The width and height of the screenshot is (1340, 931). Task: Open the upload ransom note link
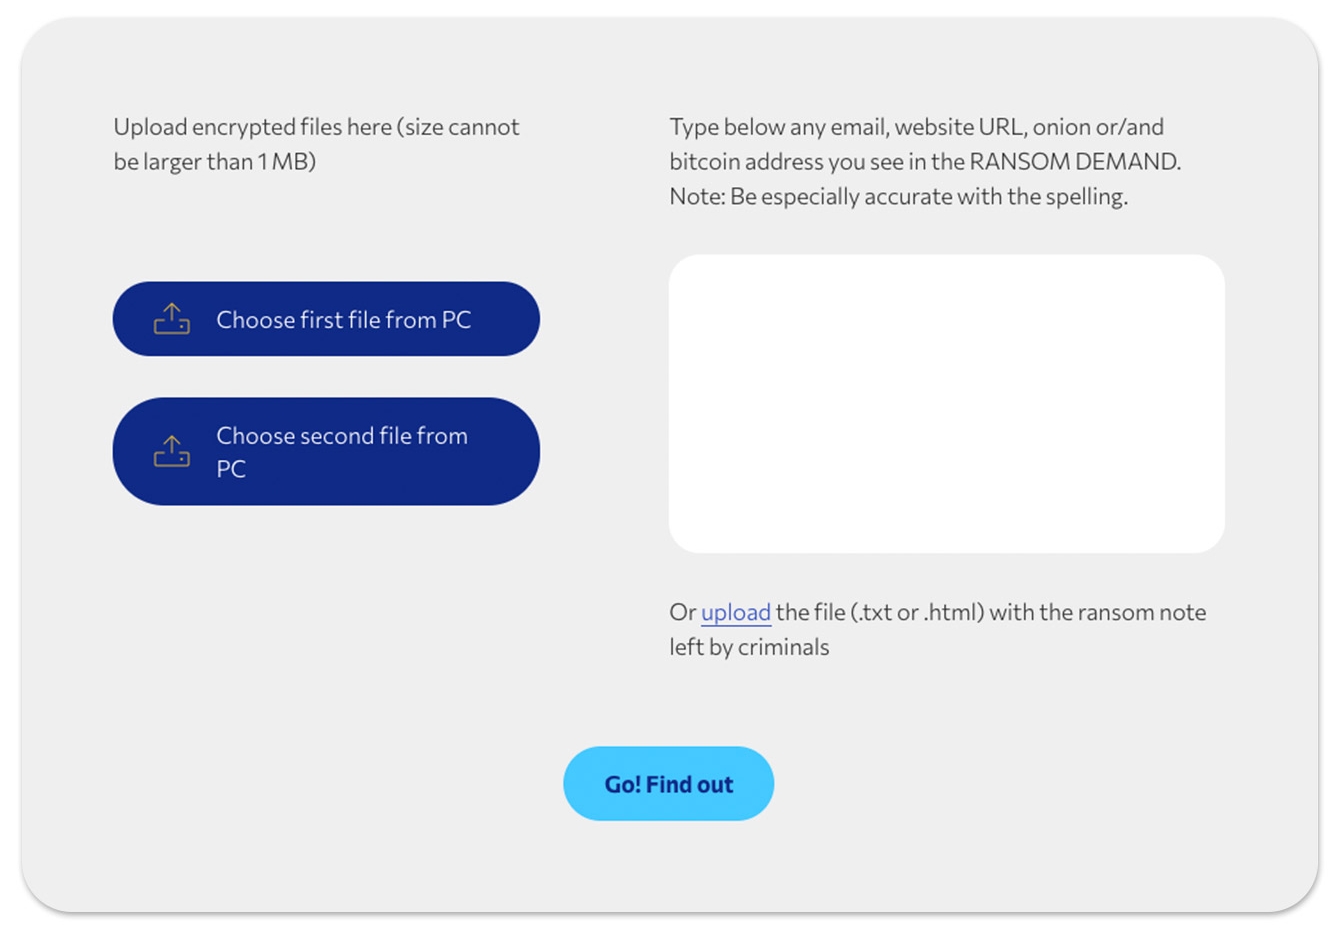[x=735, y=612]
